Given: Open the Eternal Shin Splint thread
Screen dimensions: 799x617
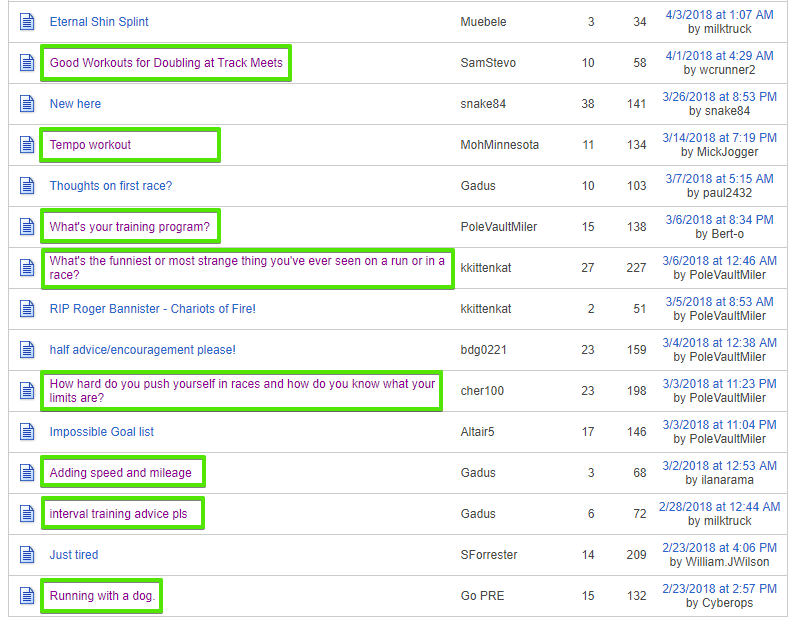Looking at the screenshot, I should click(x=99, y=22).
